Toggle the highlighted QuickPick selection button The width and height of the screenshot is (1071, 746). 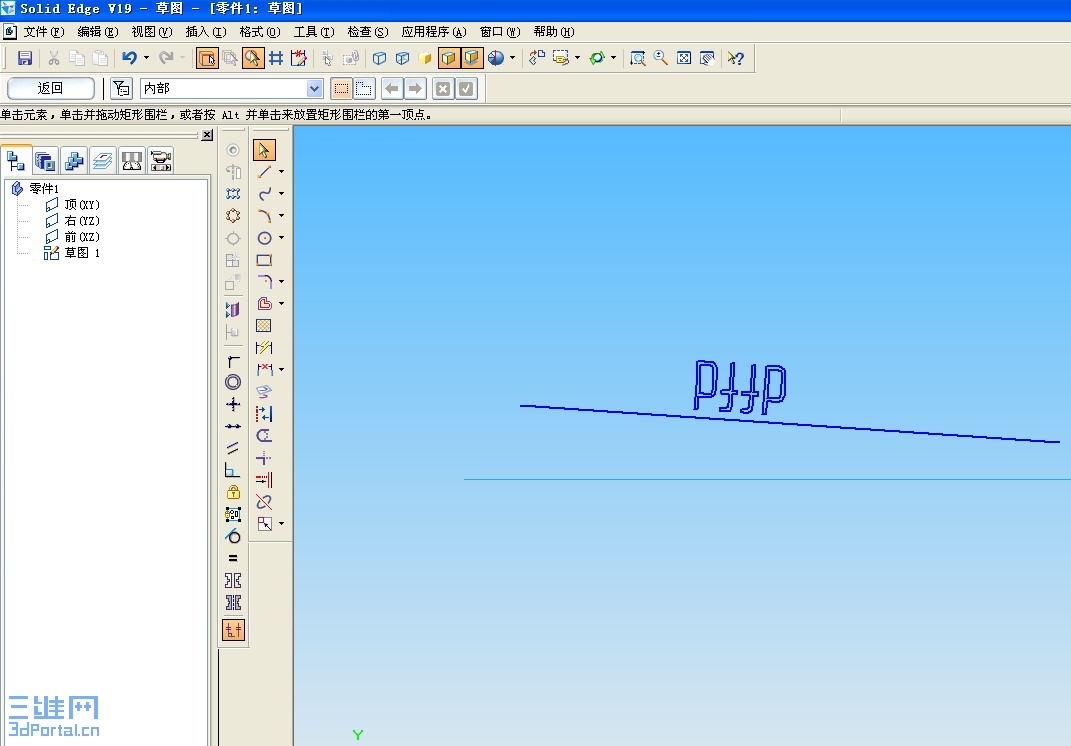point(253,58)
